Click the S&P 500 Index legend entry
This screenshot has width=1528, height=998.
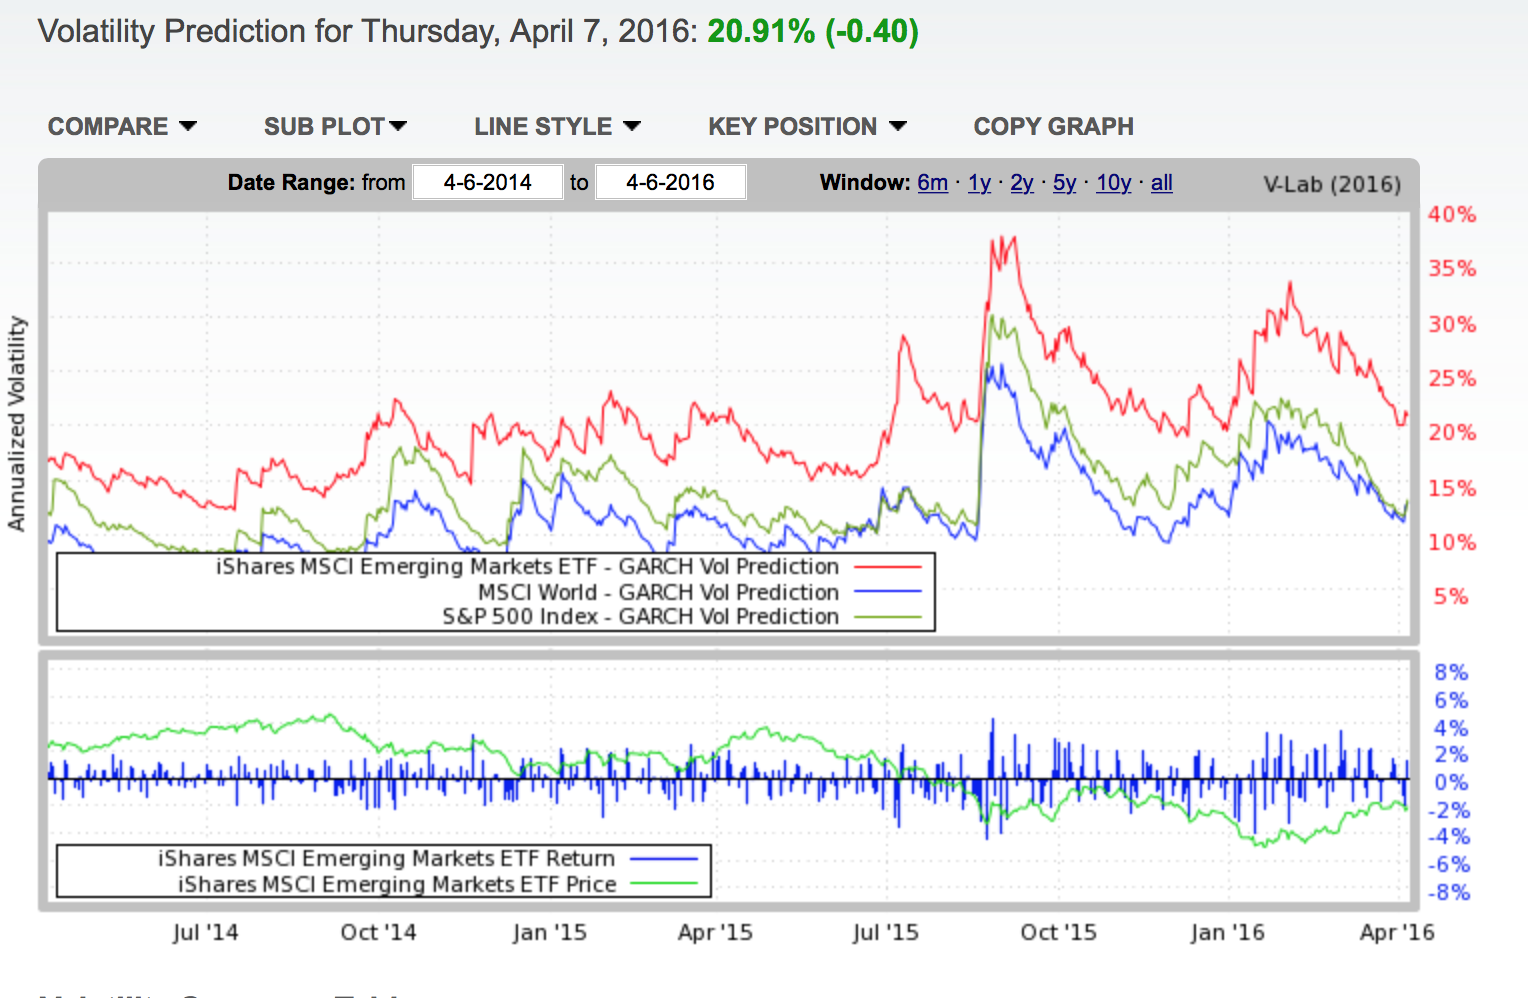[640, 616]
